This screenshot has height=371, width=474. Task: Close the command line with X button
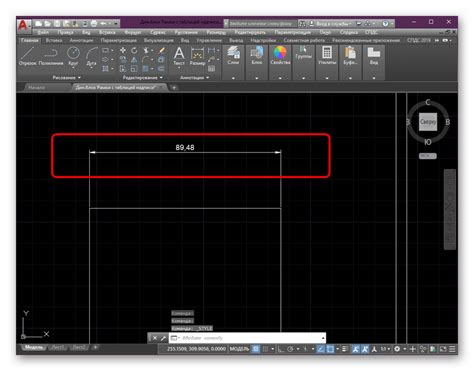pyautogui.click(x=154, y=338)
